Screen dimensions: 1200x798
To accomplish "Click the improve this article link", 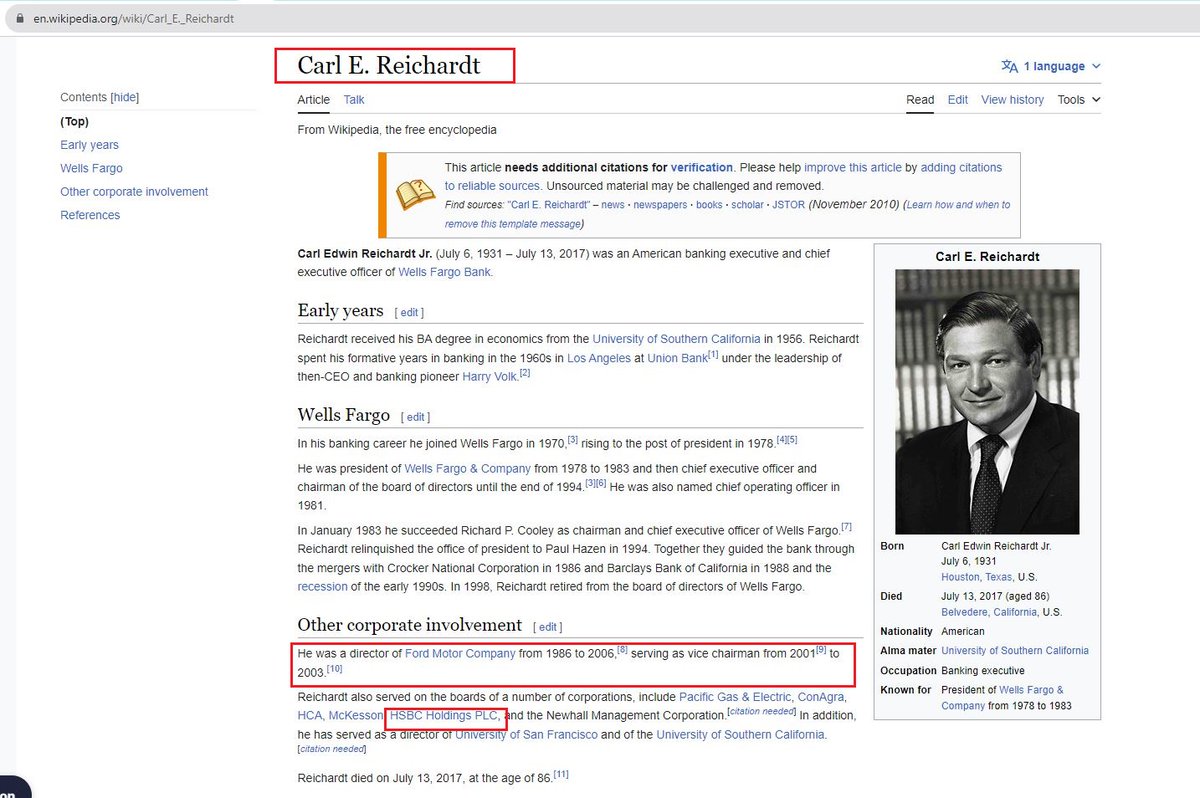I will tap(853, 168).
